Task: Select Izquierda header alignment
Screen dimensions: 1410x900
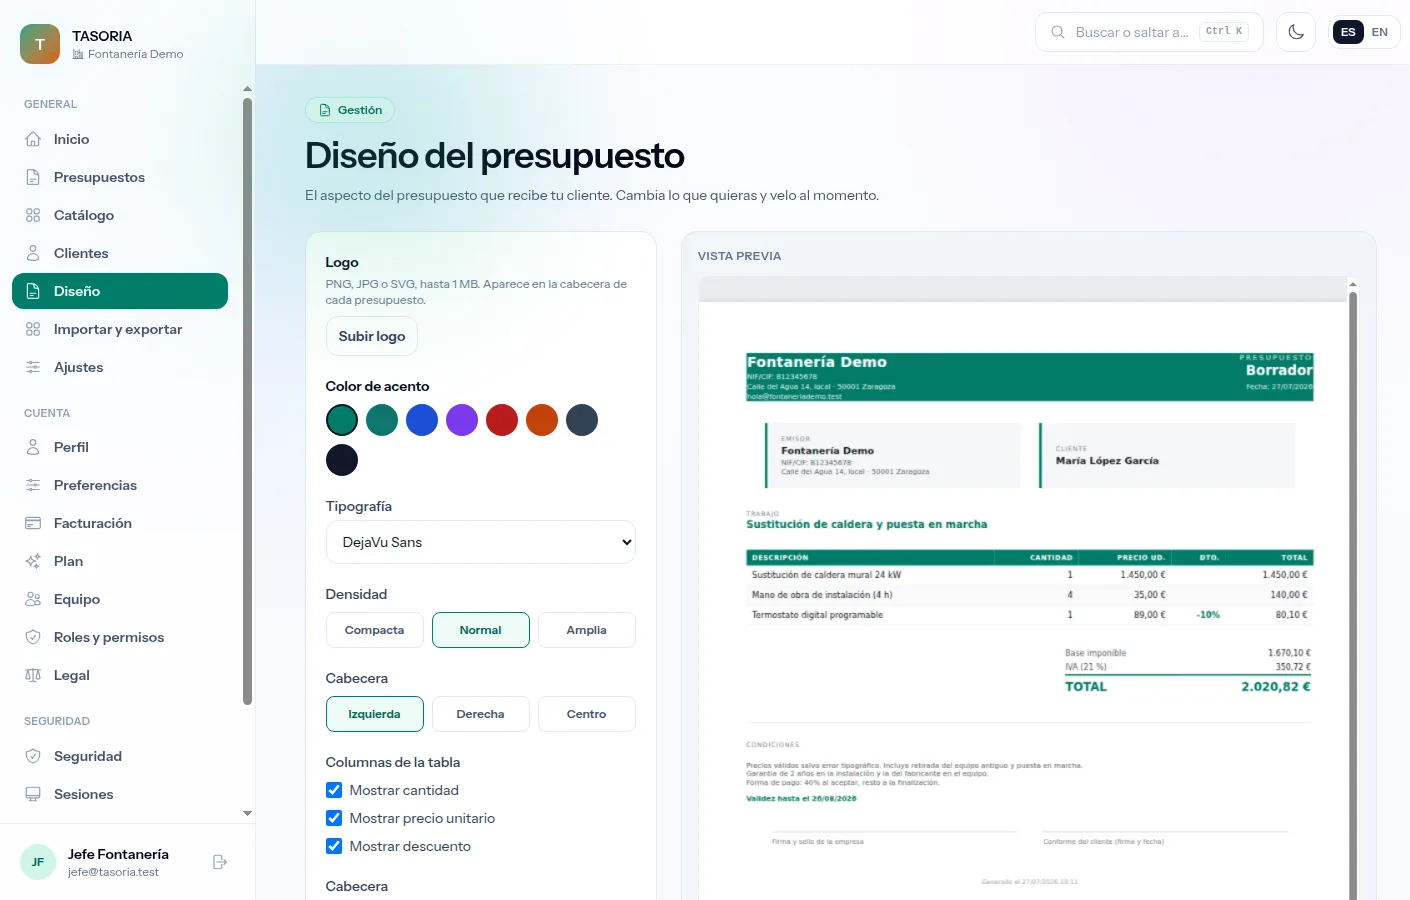Action: (x=375, y=714)
